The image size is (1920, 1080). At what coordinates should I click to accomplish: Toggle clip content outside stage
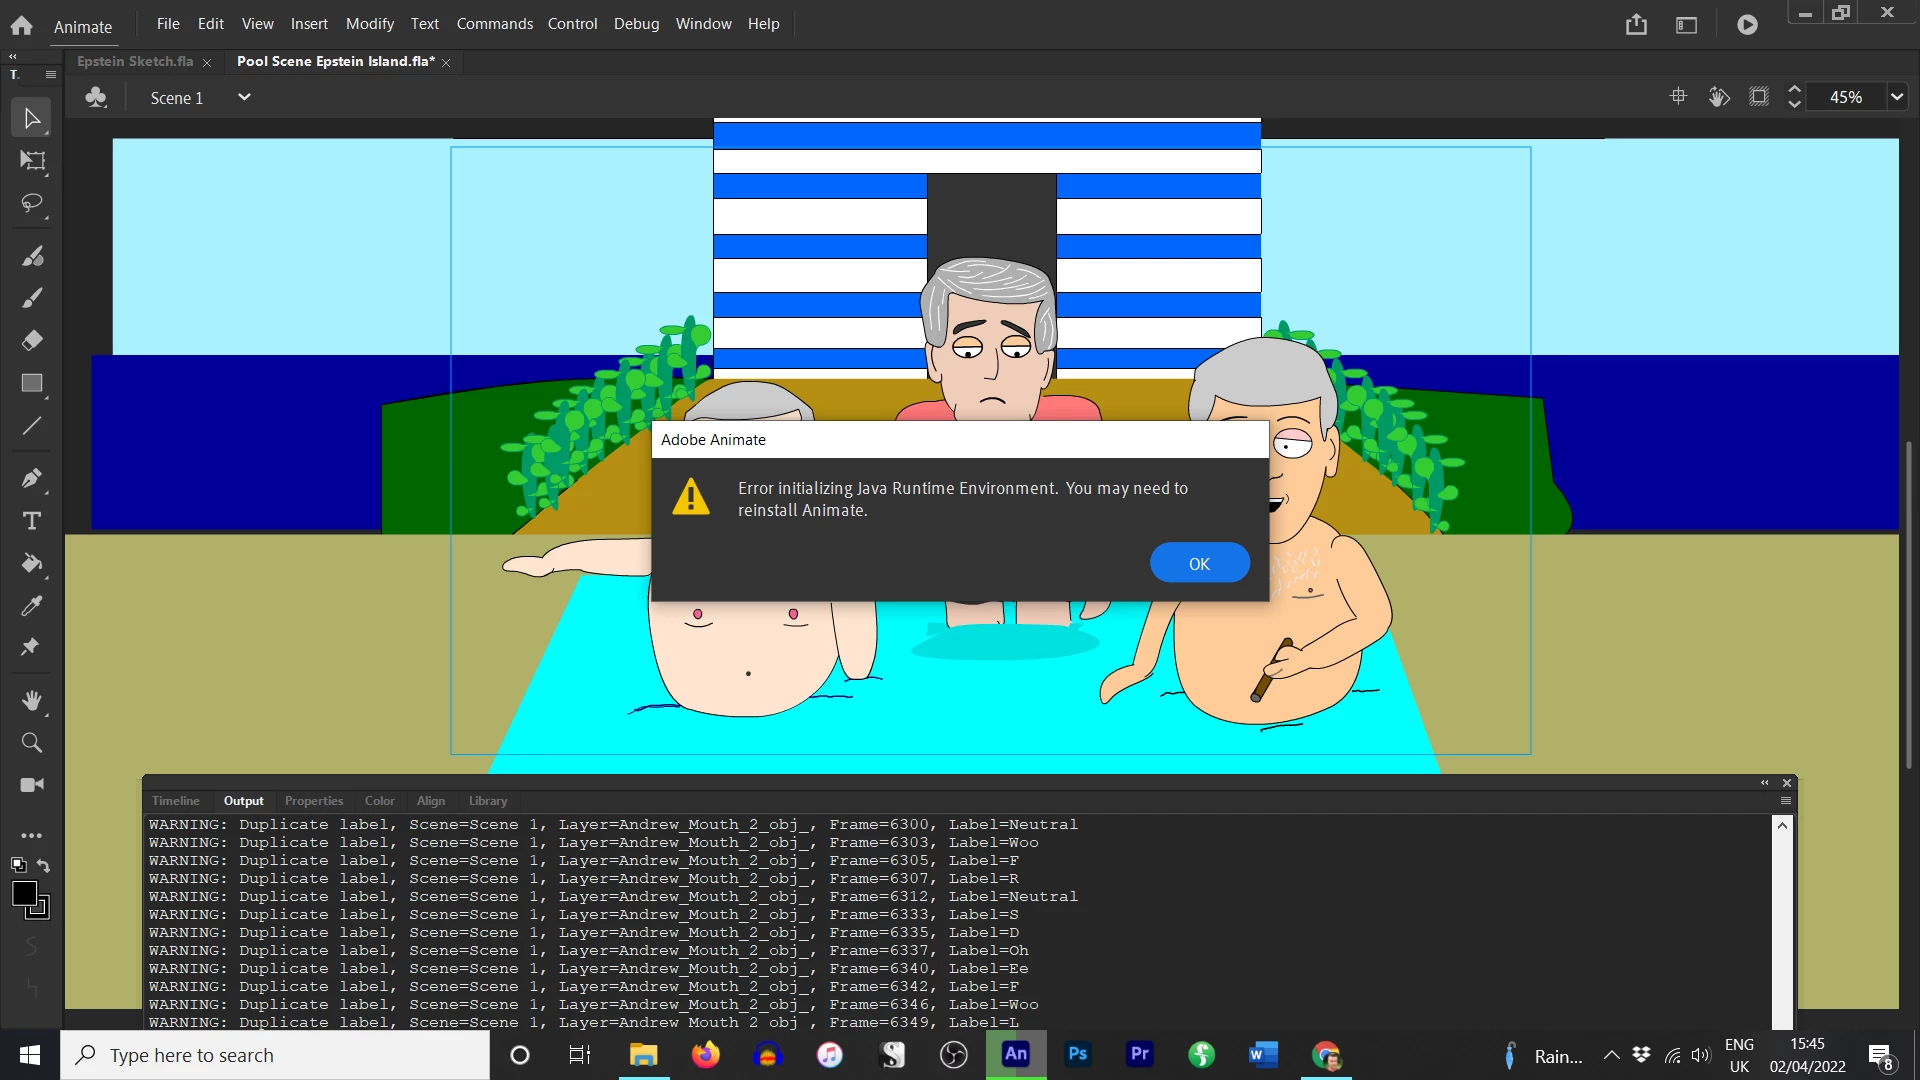(1759, 97)
